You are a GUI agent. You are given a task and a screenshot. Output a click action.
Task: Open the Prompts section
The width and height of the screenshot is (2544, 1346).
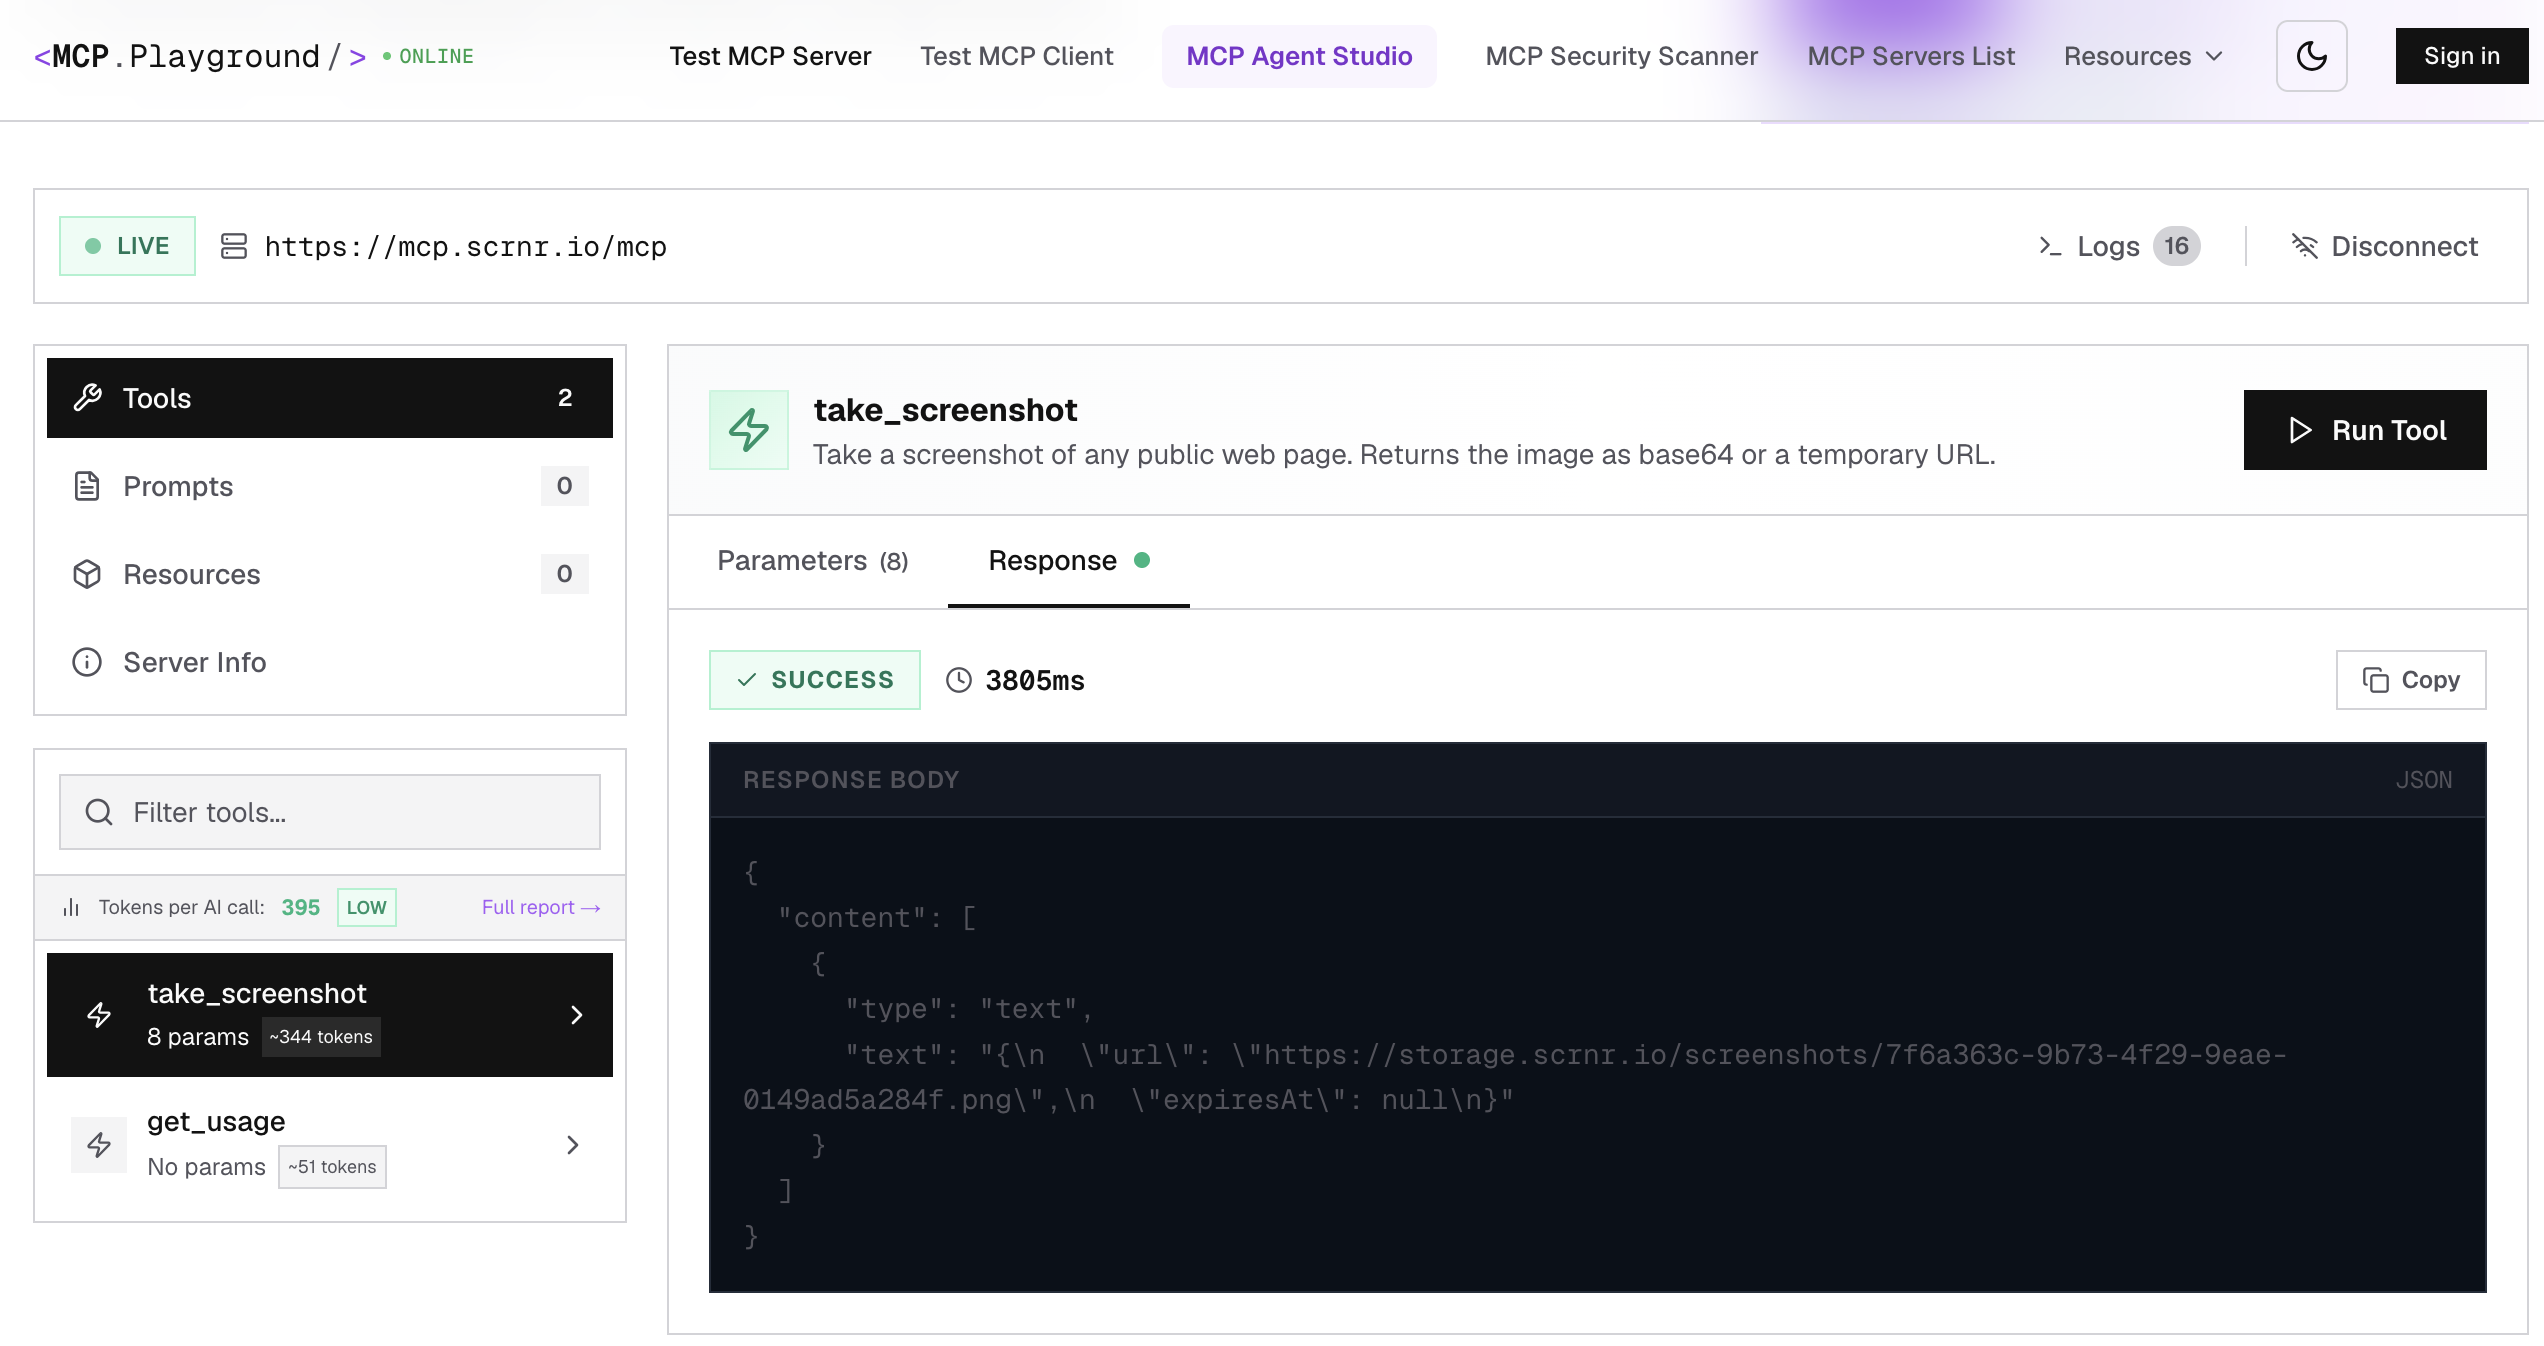330,486
